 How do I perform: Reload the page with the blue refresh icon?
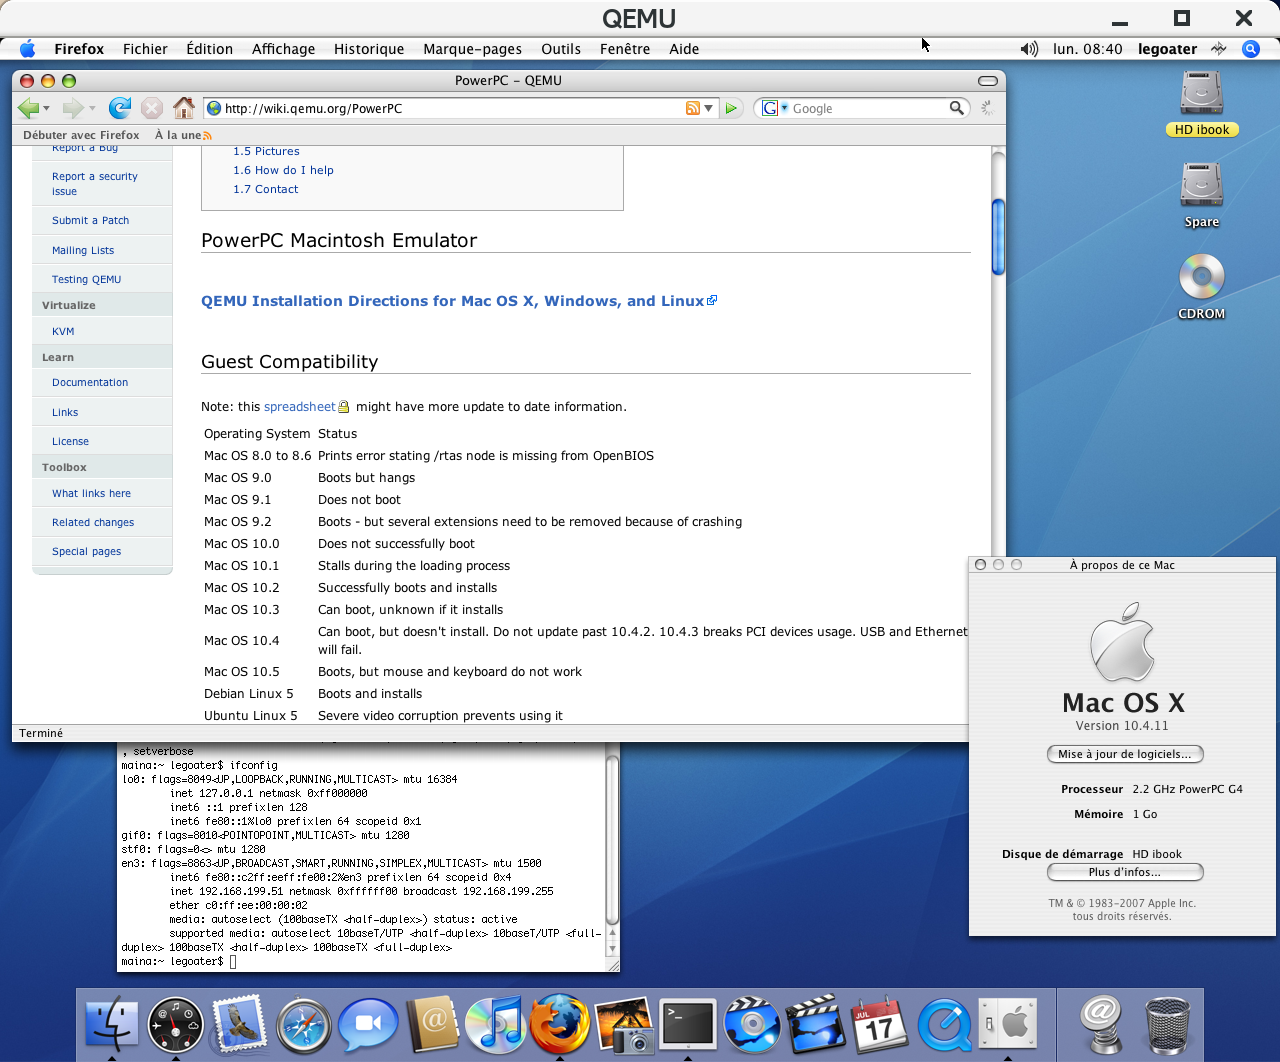tap(120, 108)
